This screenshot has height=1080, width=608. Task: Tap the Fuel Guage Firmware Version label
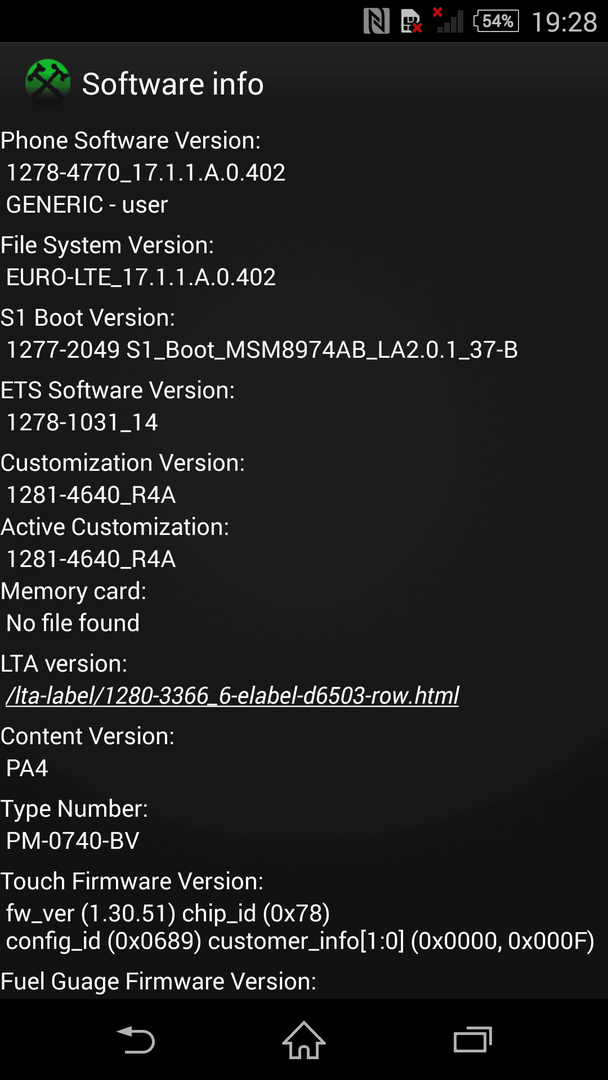click(x=158, y=982)
